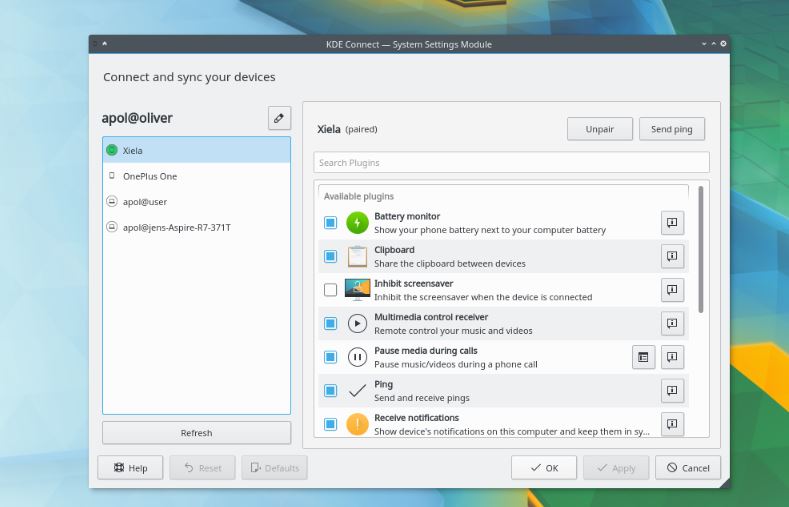Screen dimensions: 789x507
Task: Open Receive notifications about info button
Action: (x=672, y=424)
